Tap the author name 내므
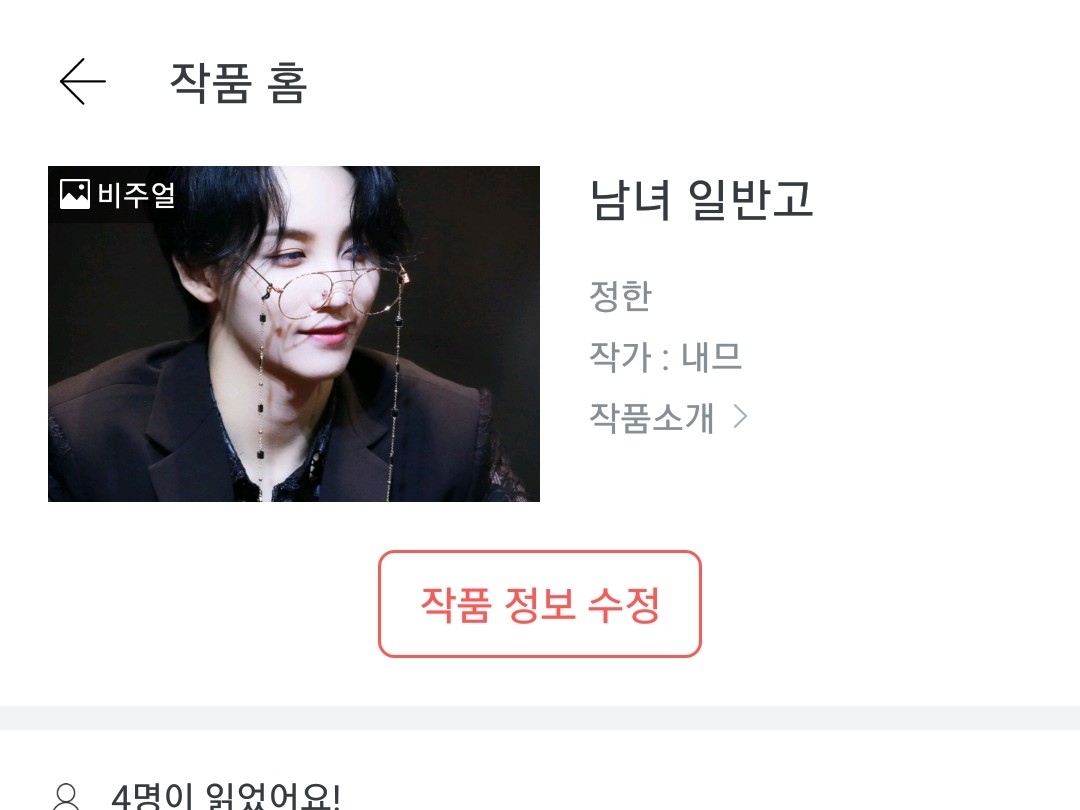Screen dimensions: 1080x810 711,357
